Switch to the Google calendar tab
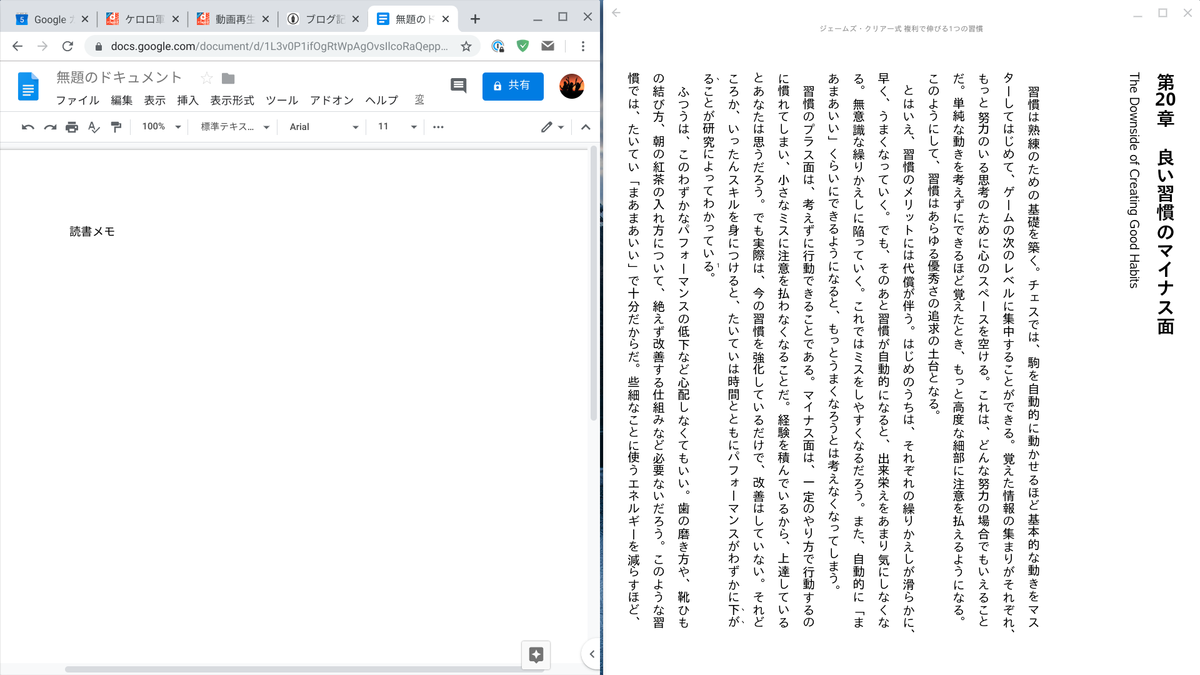Viewport: 1200px width, 675px height. pyautogui.click(x=48, y=19)
